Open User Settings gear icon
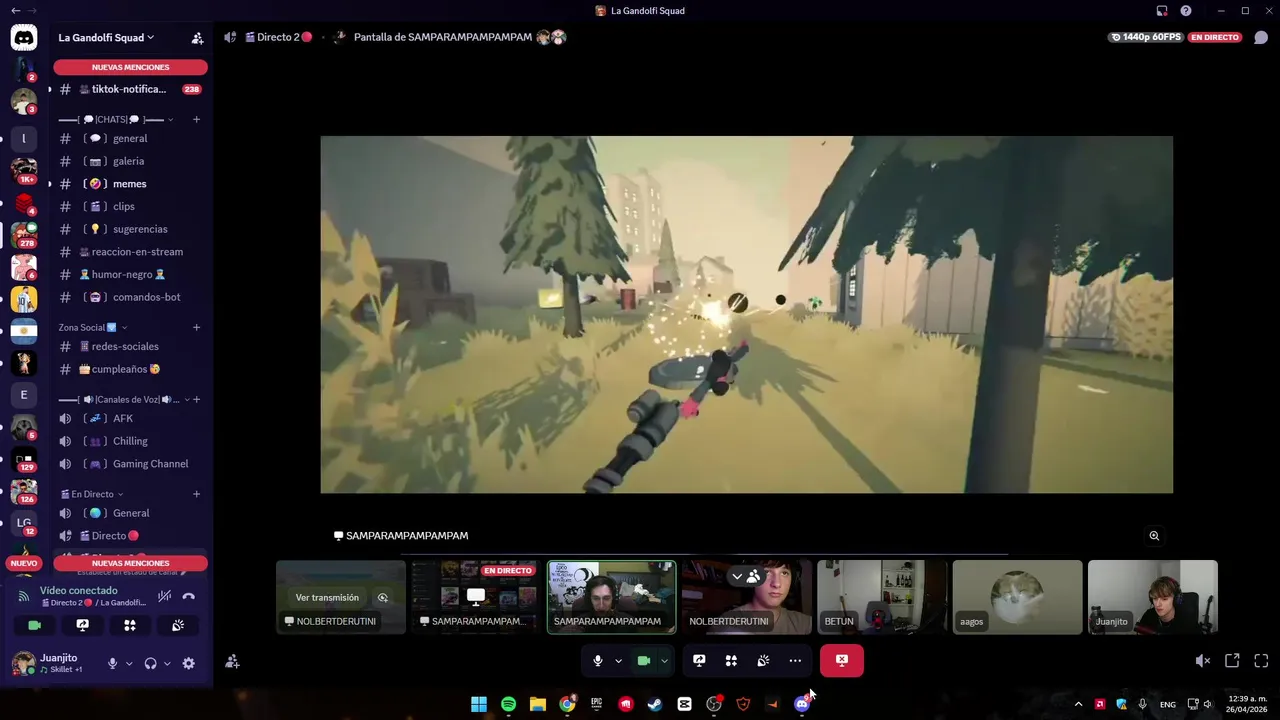Image resolution: width=1280 pixels, height=720 pixels. [188, 663]
